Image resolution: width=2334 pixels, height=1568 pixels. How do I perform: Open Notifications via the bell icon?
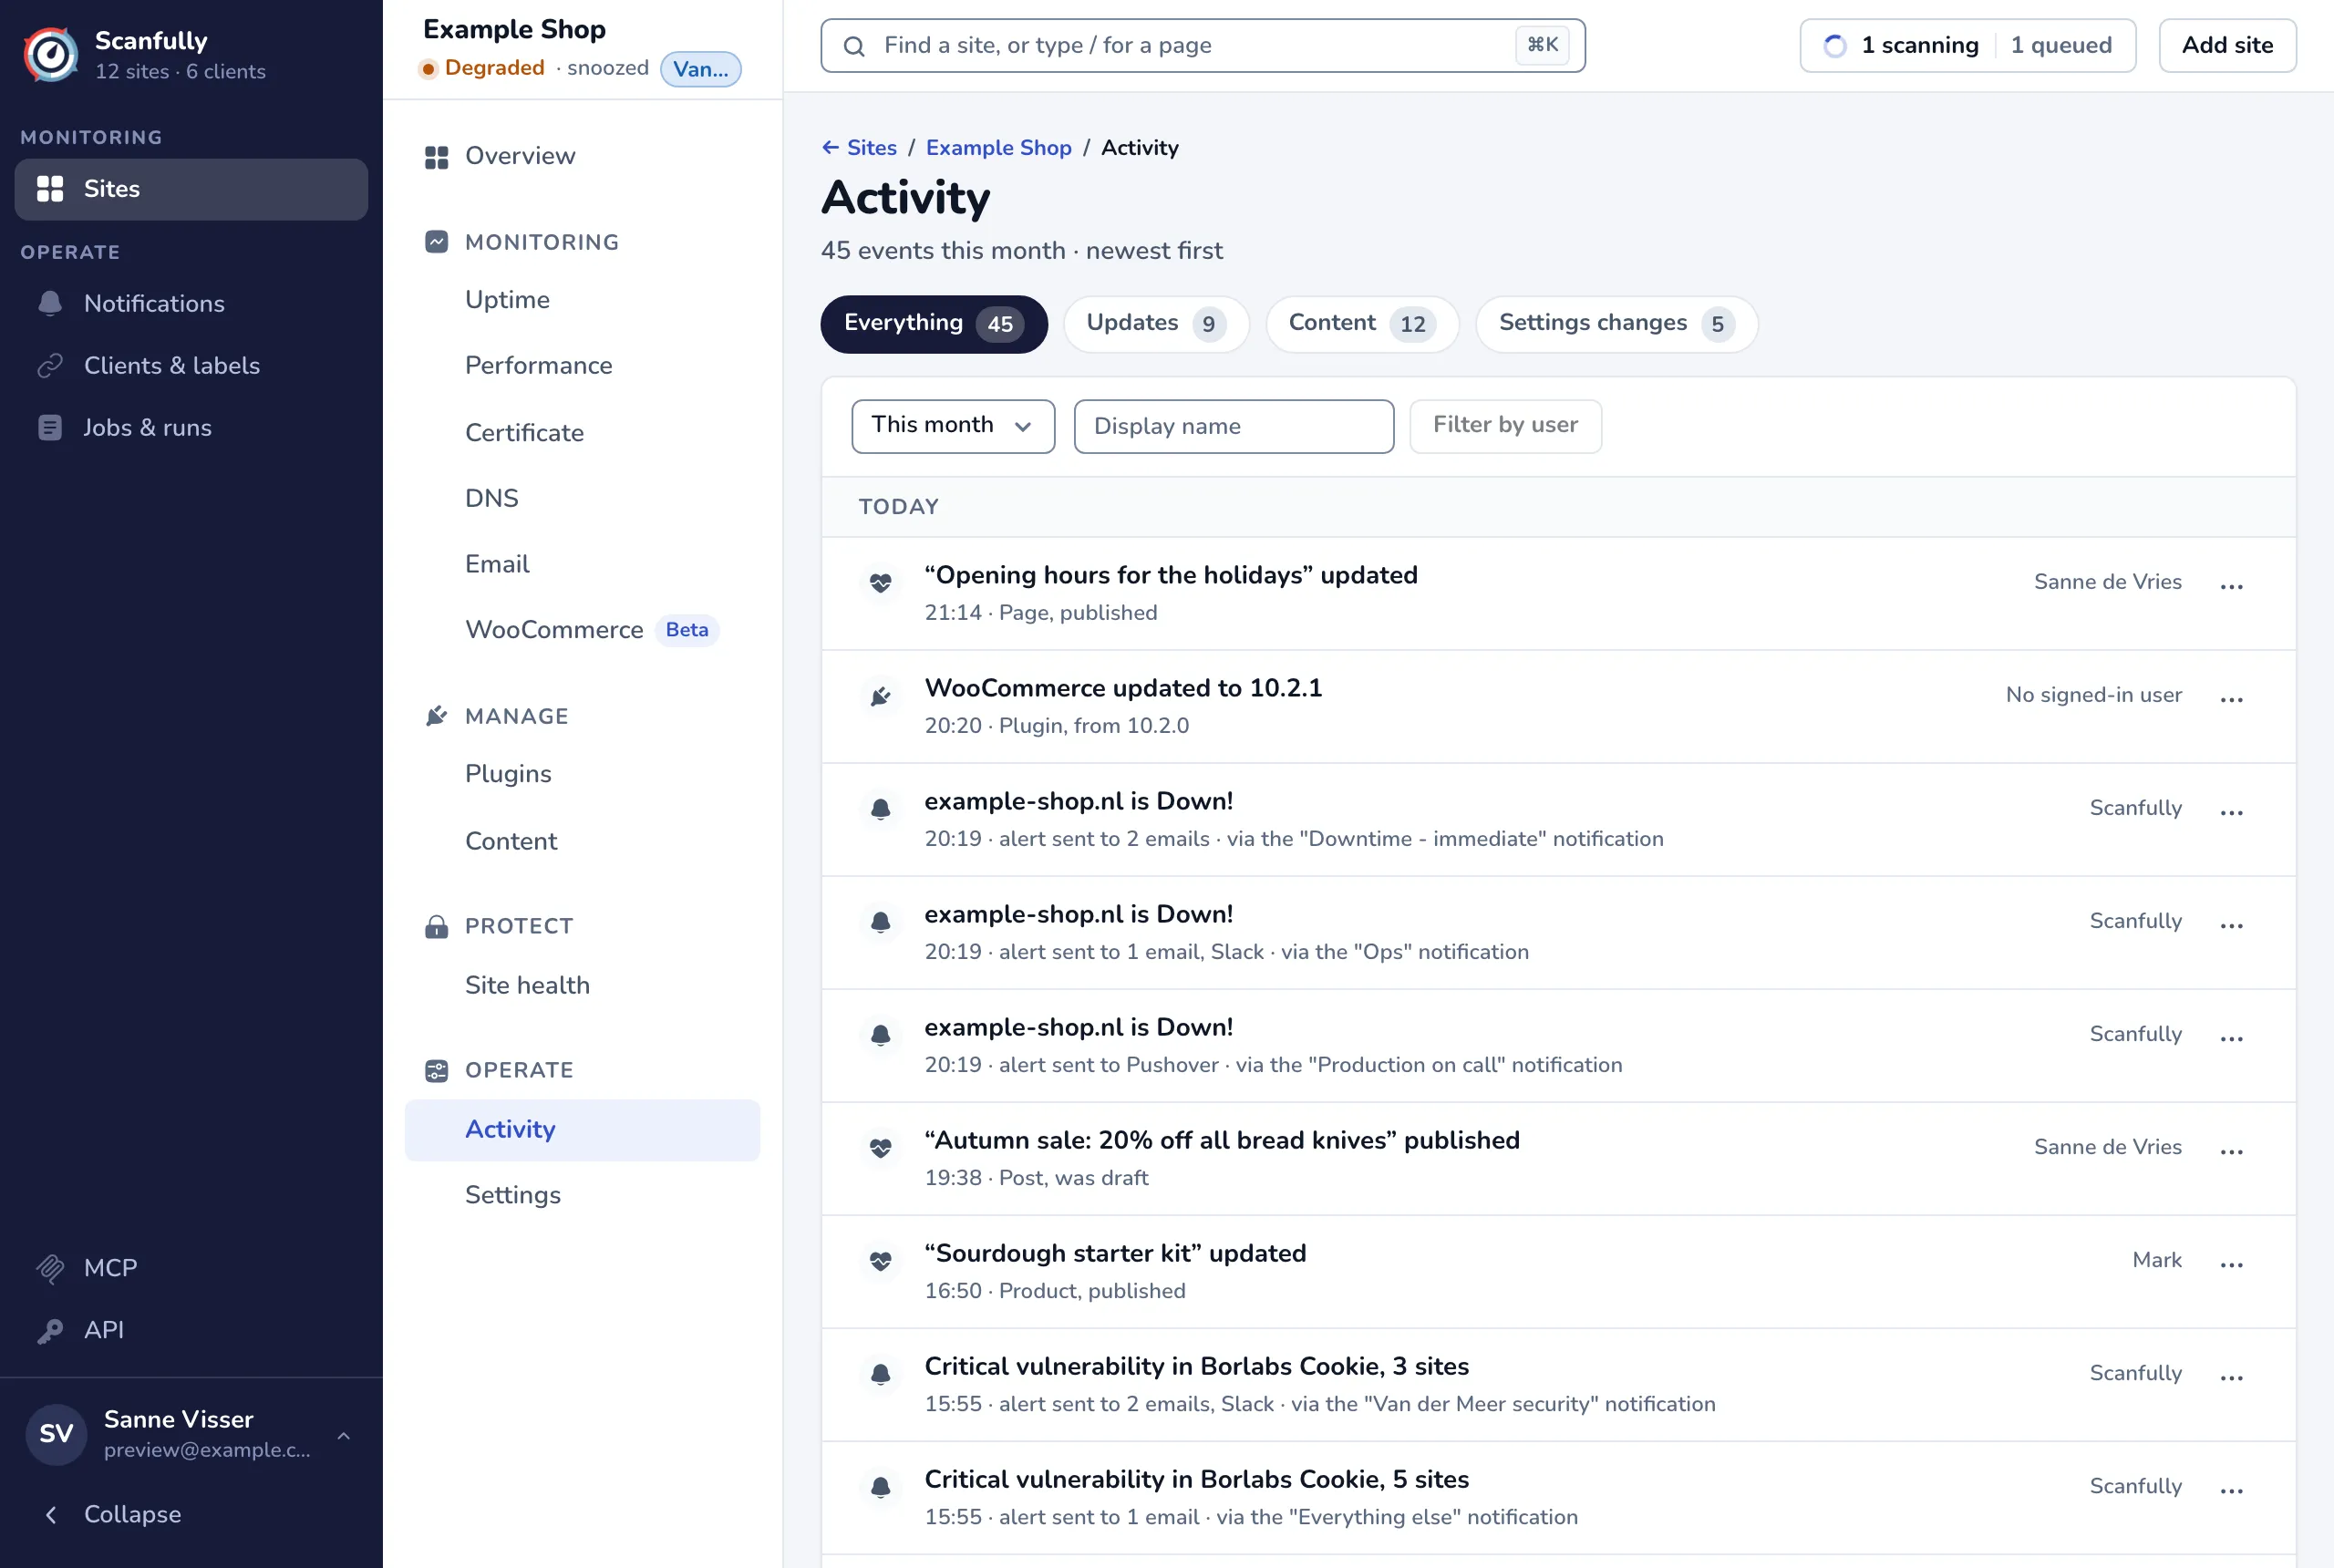tap(50, 303)
